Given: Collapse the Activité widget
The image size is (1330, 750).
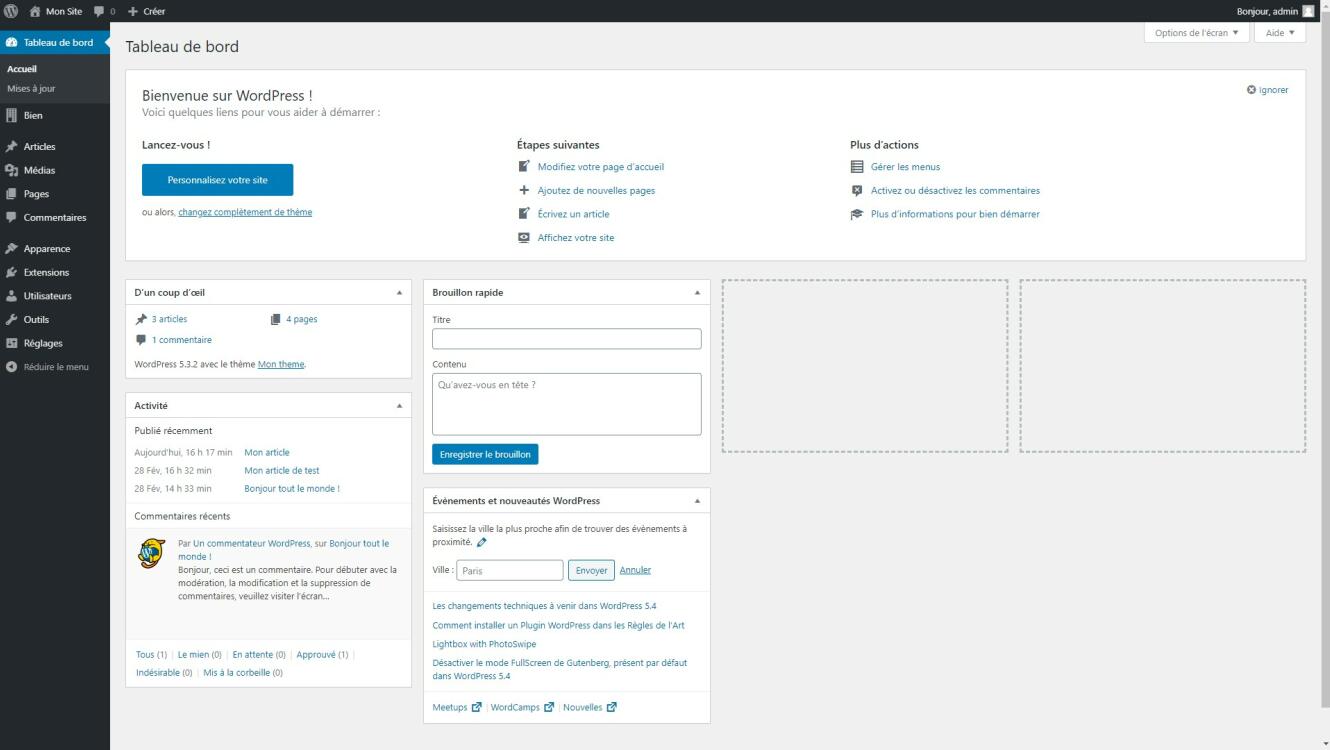Looking at the screenshot, I should click(x=399, y=406).
